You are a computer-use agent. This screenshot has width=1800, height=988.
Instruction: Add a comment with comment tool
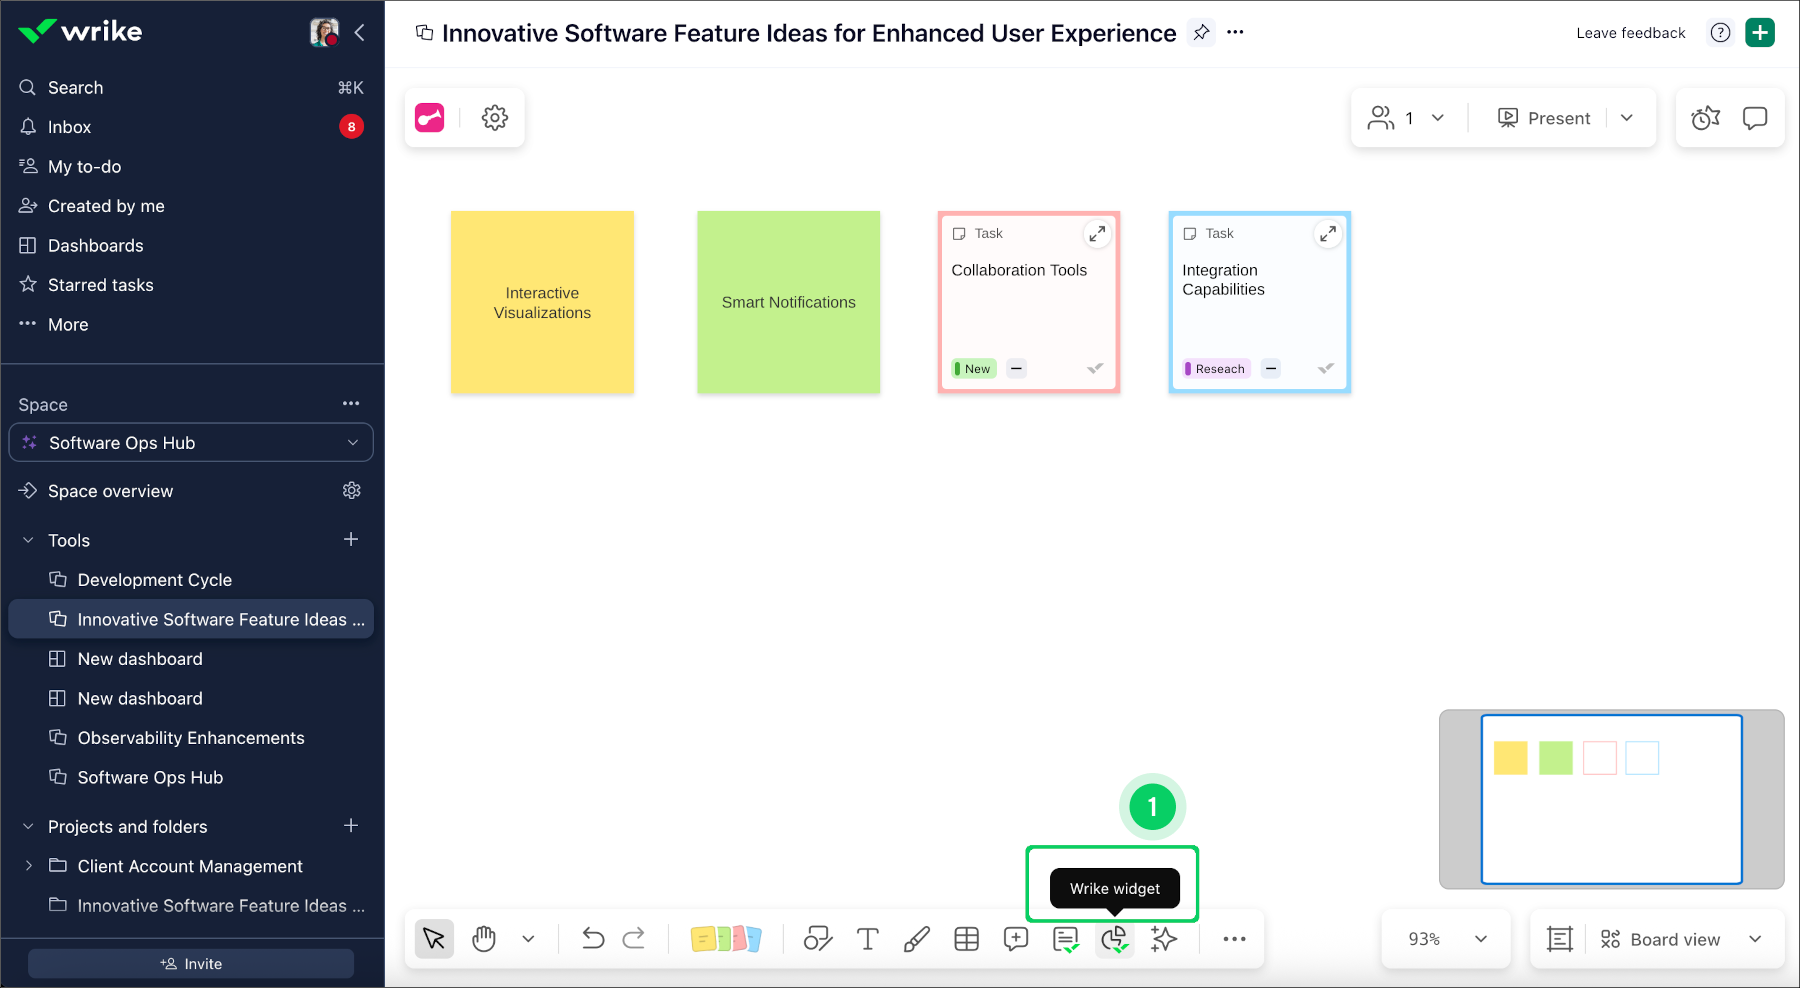click(1016, 939)
